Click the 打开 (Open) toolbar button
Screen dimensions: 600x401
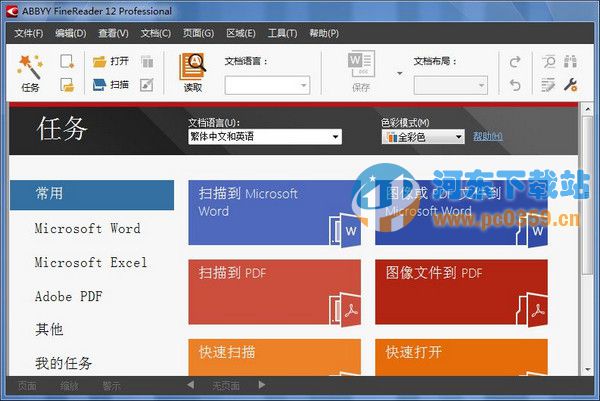(111, 61)
